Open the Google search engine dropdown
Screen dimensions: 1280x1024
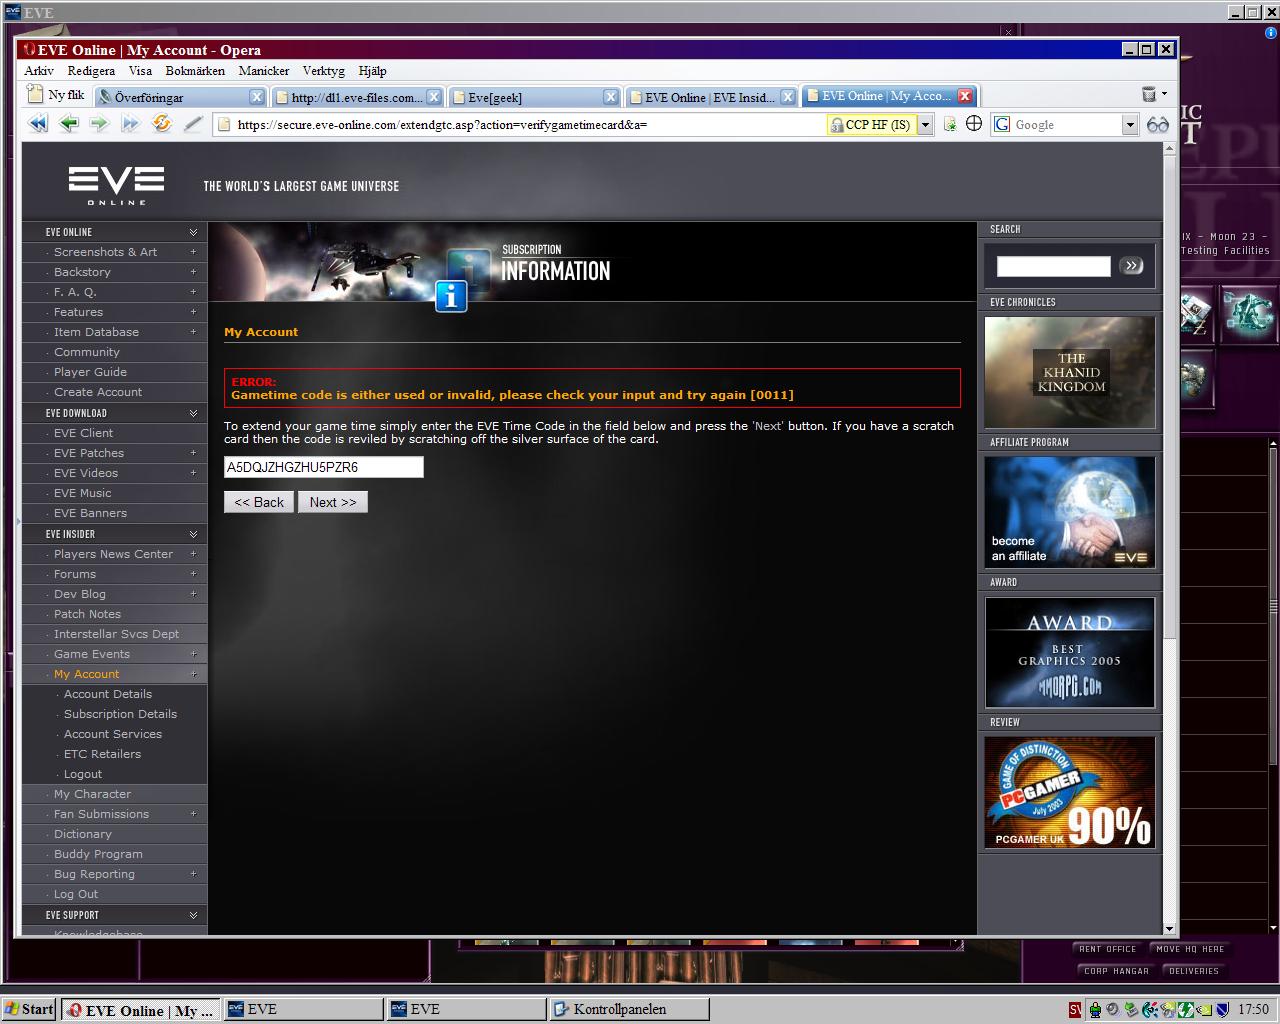tap(1130, 124)
